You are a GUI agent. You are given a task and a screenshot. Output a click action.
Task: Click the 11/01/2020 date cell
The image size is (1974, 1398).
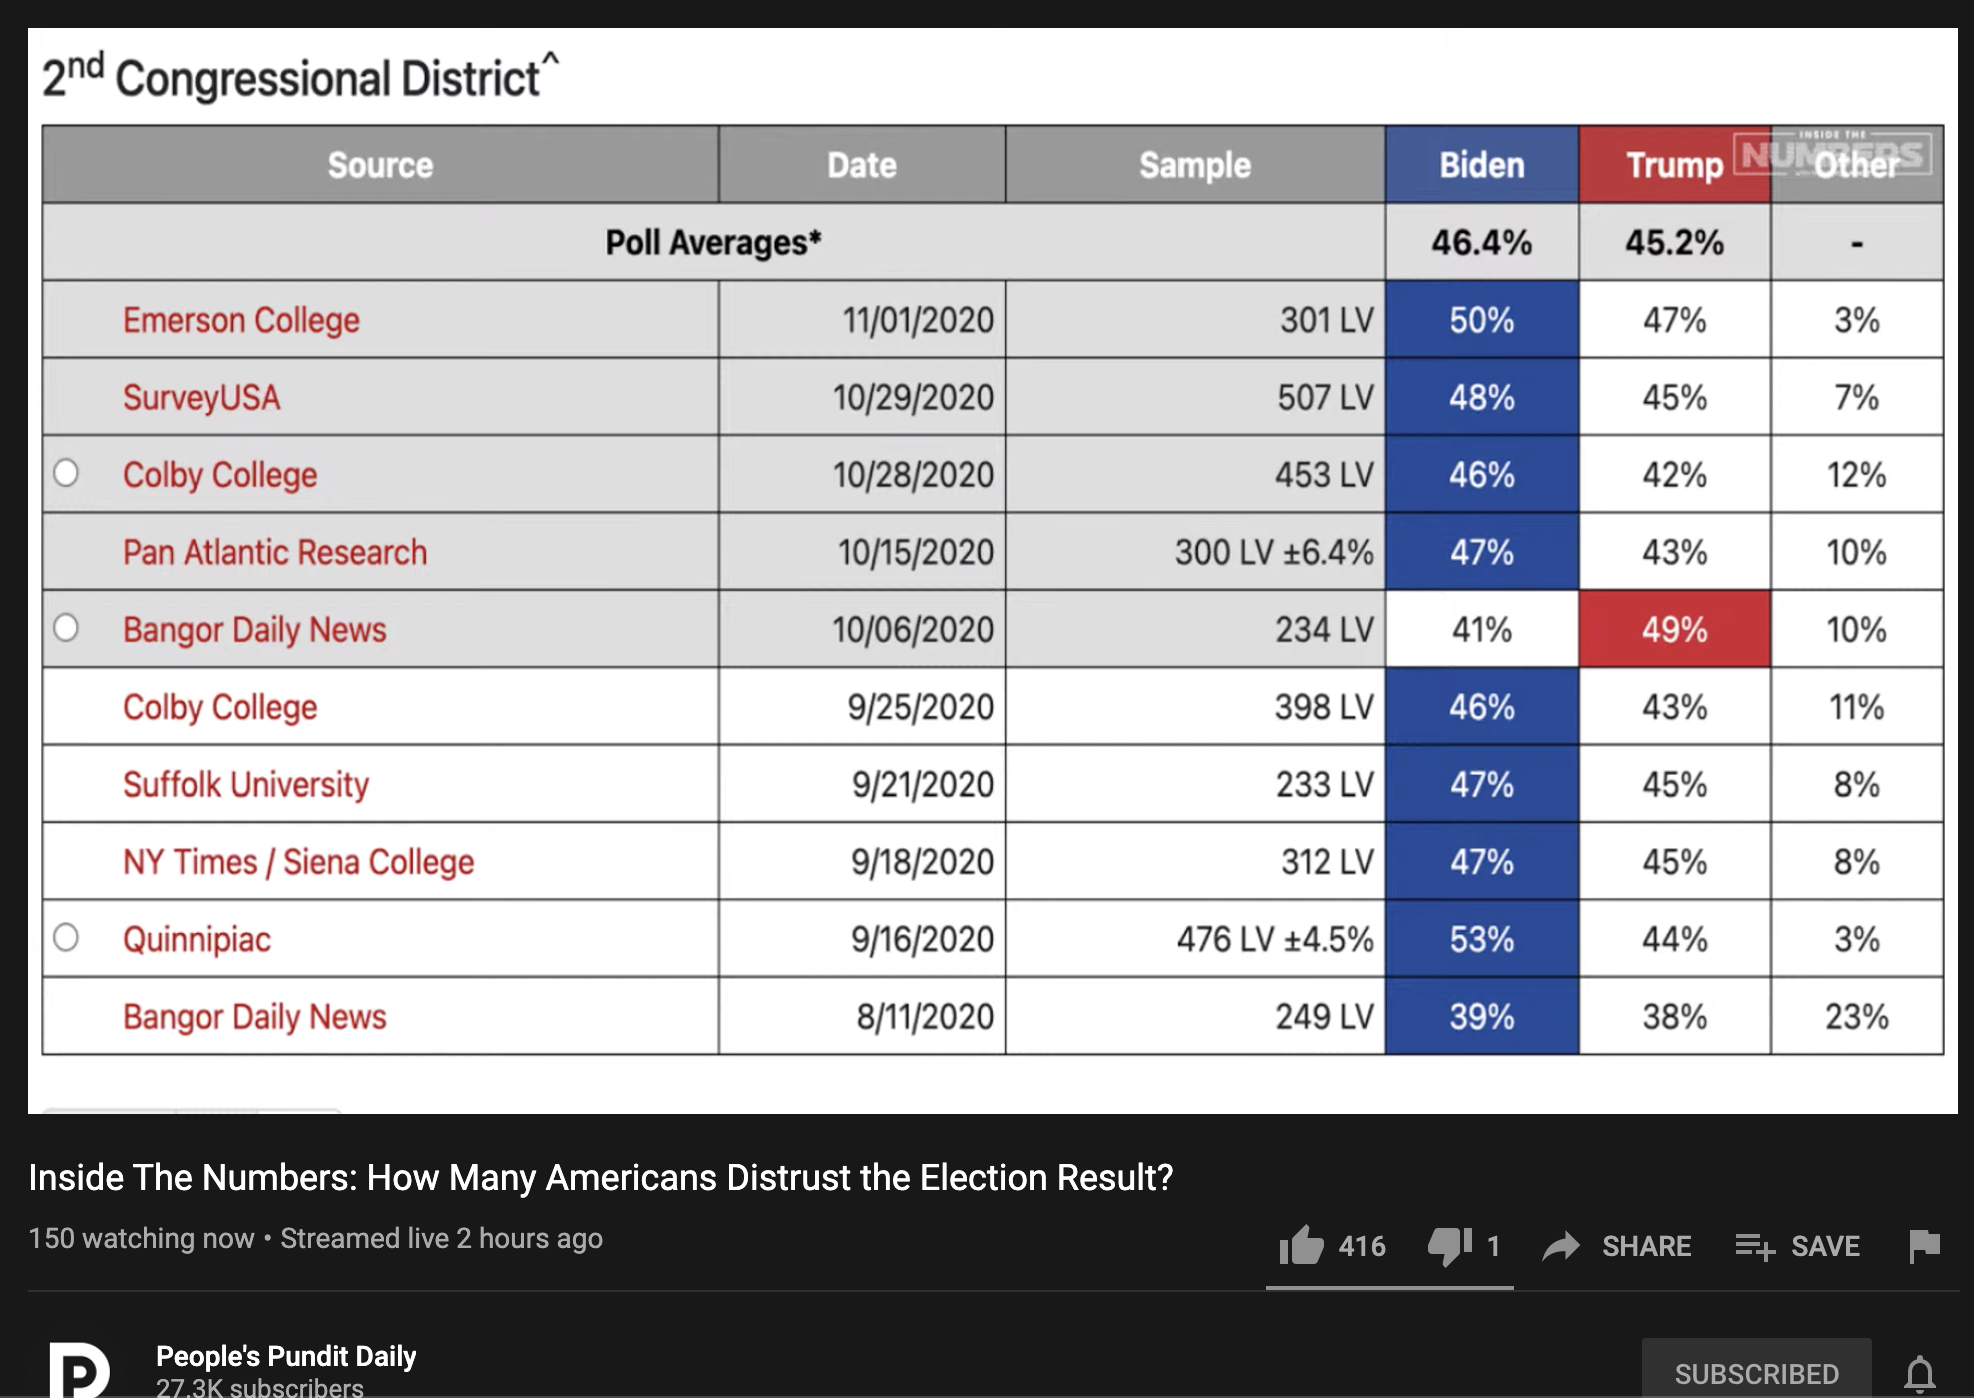tap(862, 320)
